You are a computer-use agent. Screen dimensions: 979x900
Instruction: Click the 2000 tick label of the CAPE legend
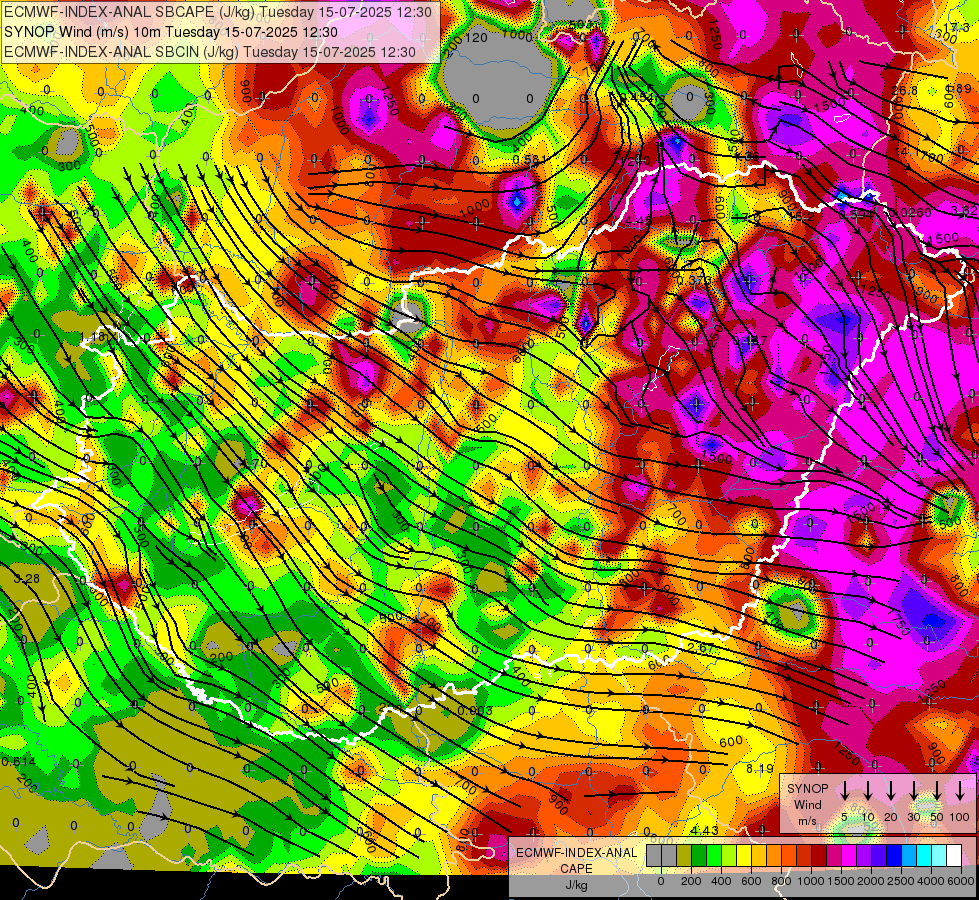pyautogui.click(x=871, y=881)
